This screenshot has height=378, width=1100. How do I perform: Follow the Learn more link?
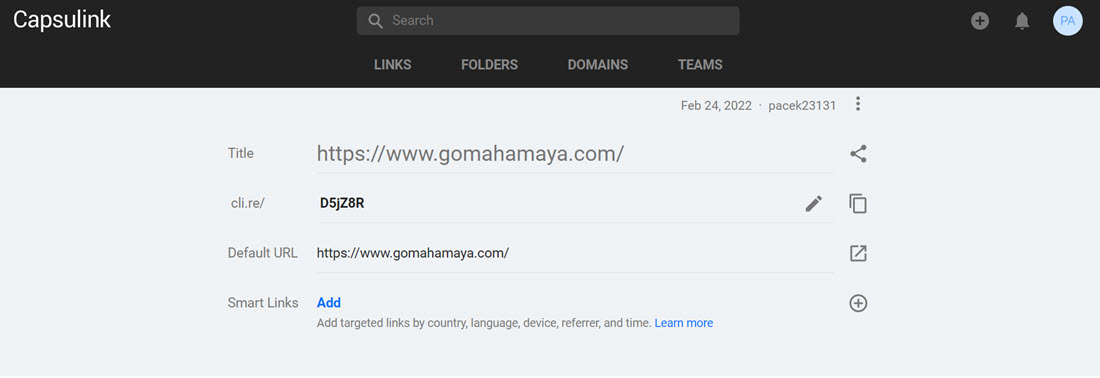coord(683,323)
